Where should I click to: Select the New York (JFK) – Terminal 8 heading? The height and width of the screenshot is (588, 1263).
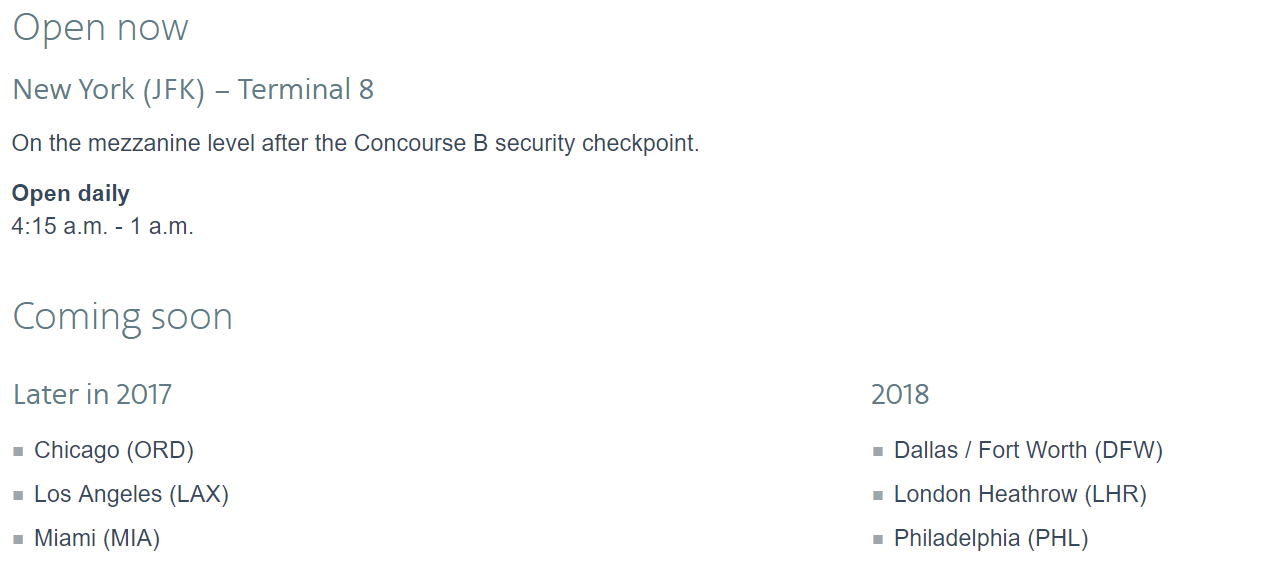[193, 90]
